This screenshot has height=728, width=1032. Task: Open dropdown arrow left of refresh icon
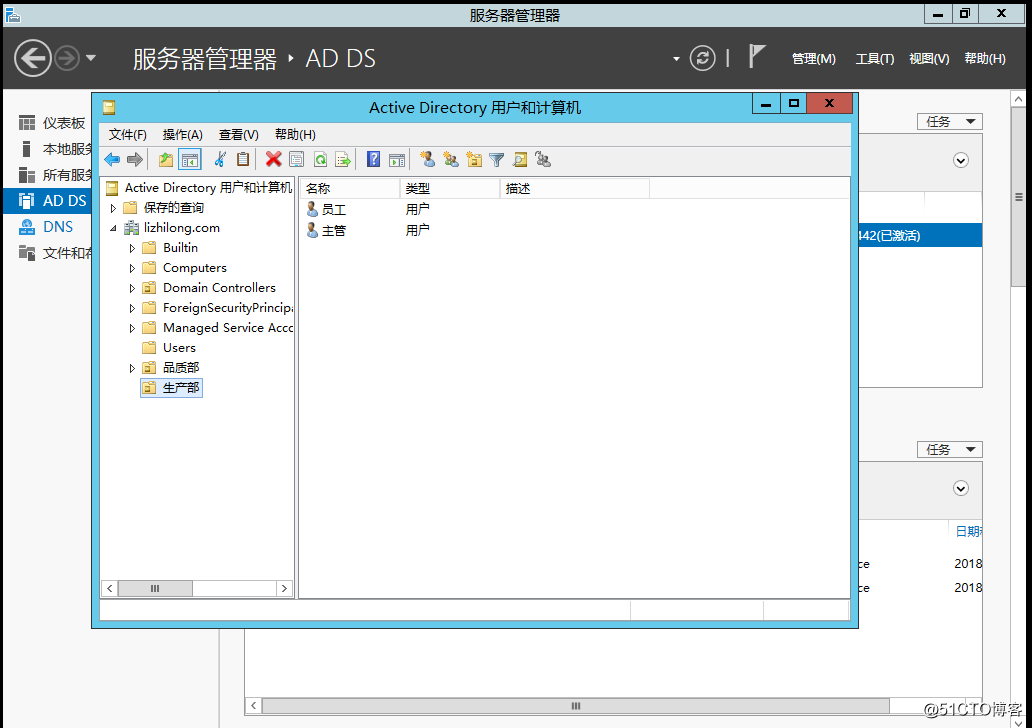click(x=676, y=59)
